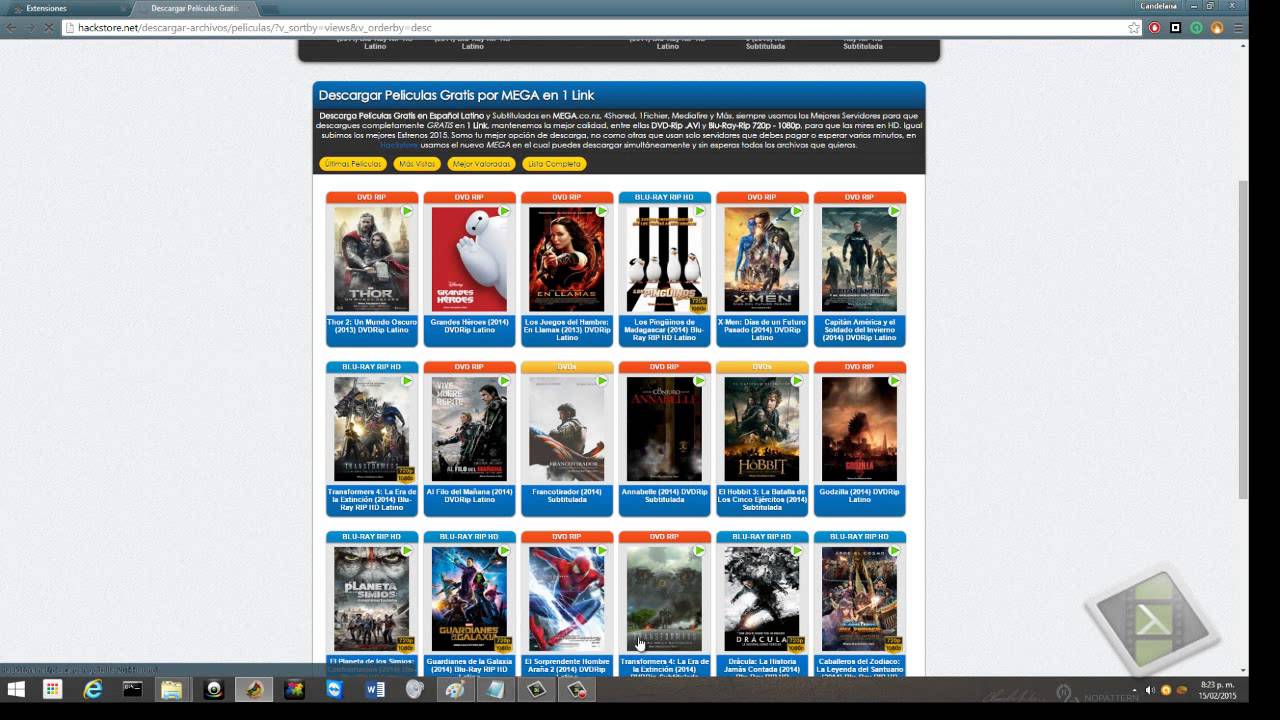Open the Godzilla poster

pyautogui.click(x=859, y=429)
